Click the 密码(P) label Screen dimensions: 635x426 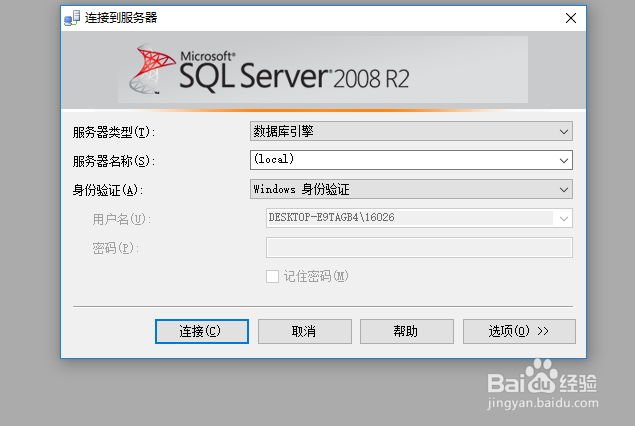pos(115,248)
